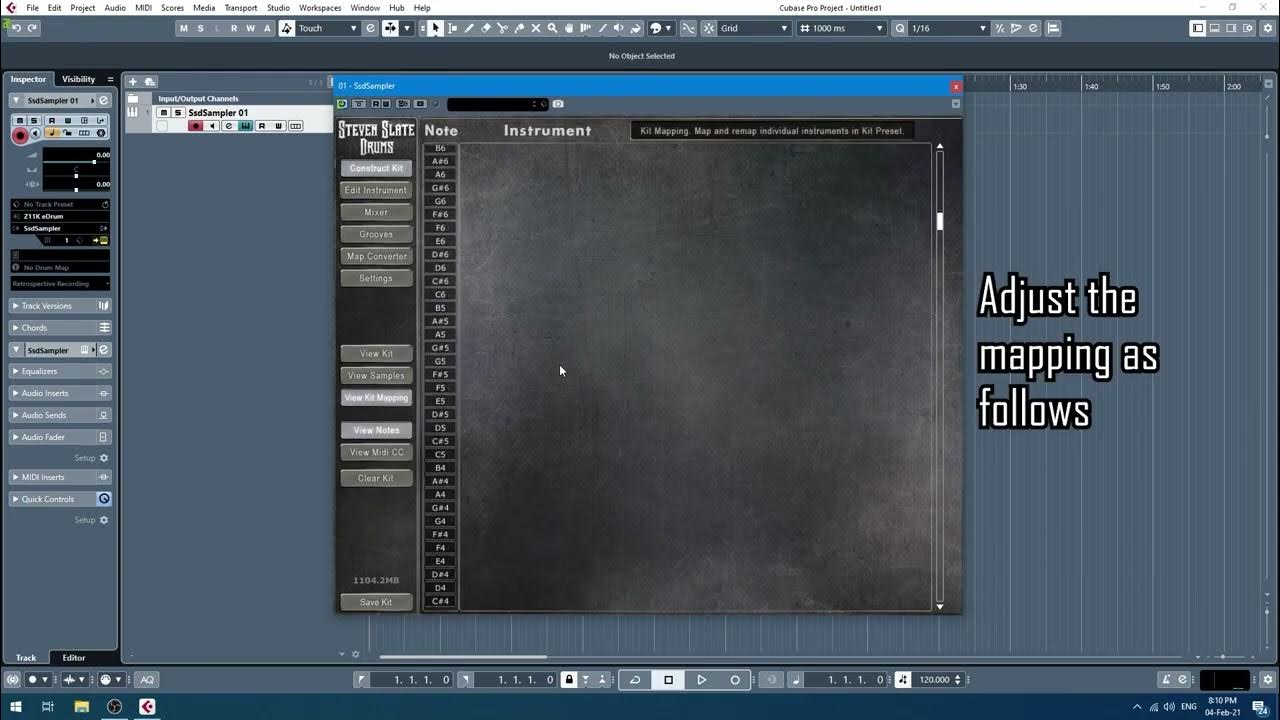Toggle transport cycle loop button
This screenshot has height=720, width=1280.
[x=635, y=680]
